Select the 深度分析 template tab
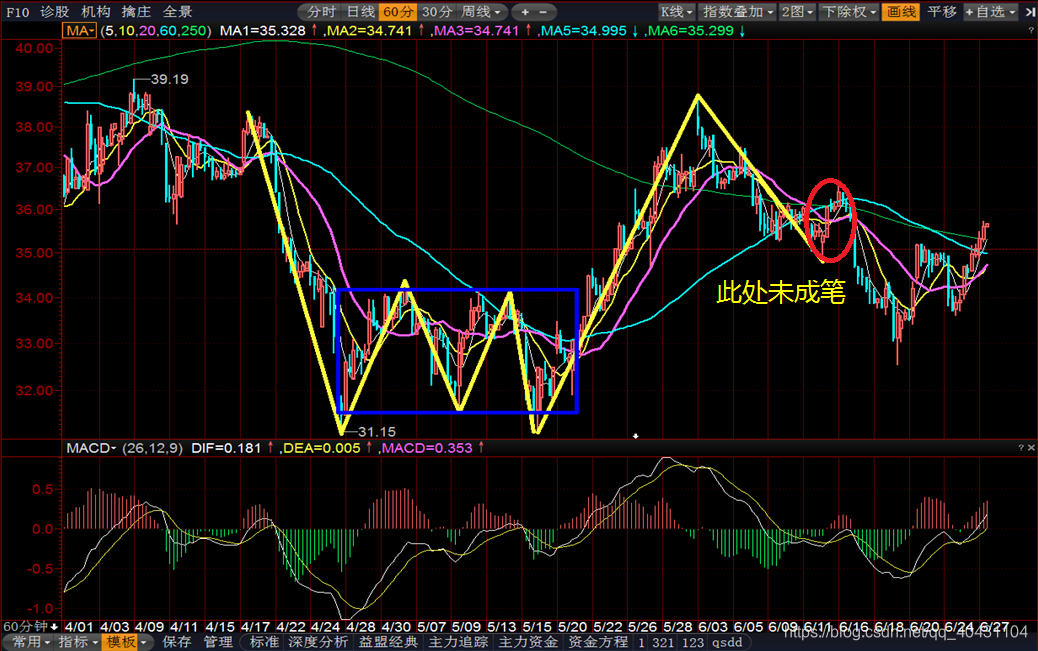 pos(318,642)
